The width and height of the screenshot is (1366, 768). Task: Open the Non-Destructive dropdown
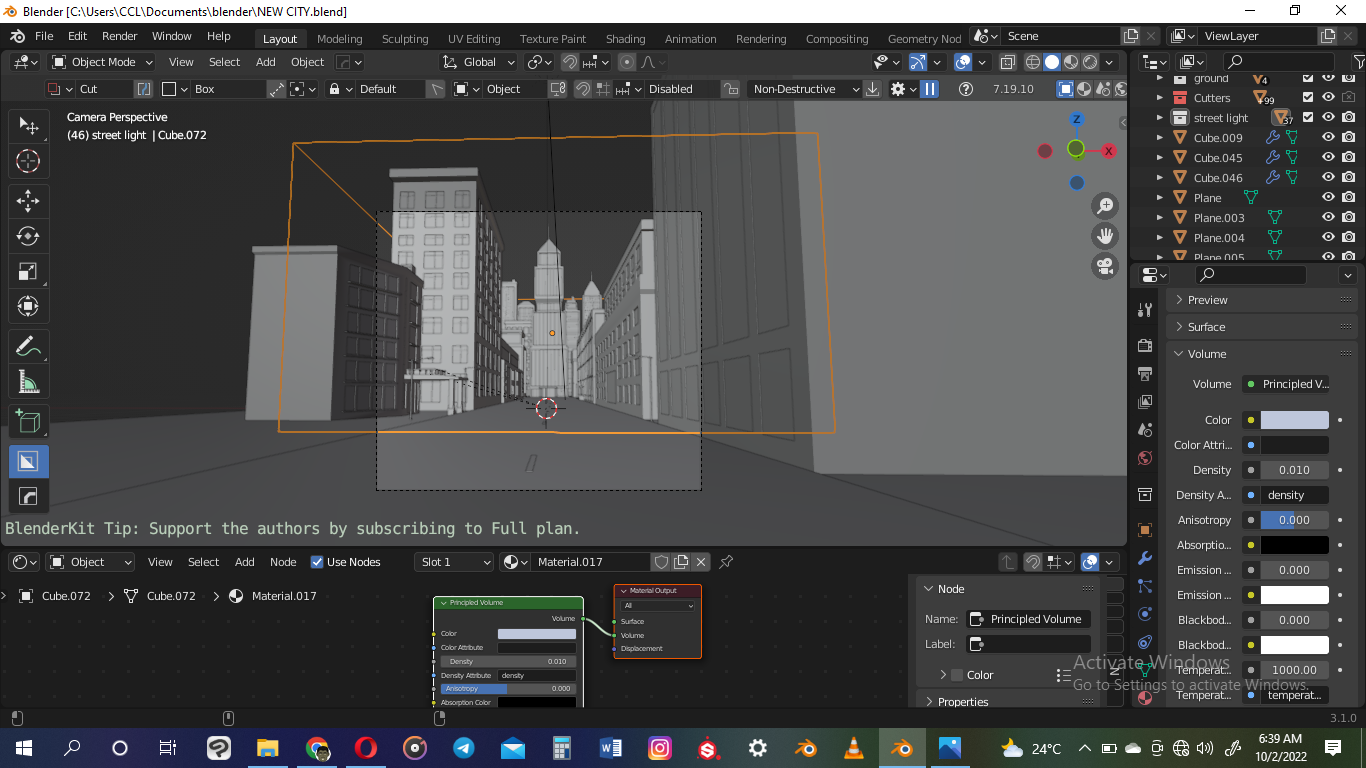click(804, 89)
